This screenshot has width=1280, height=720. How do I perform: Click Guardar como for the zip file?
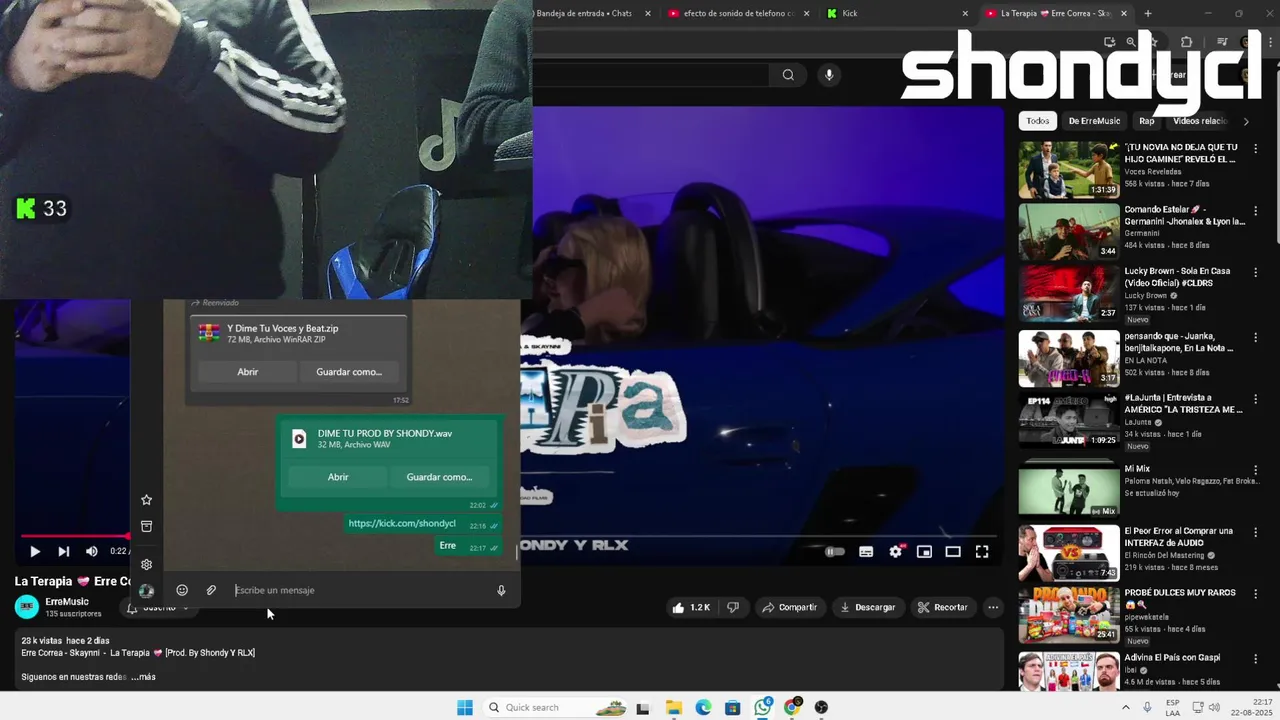tap(349, 372)
